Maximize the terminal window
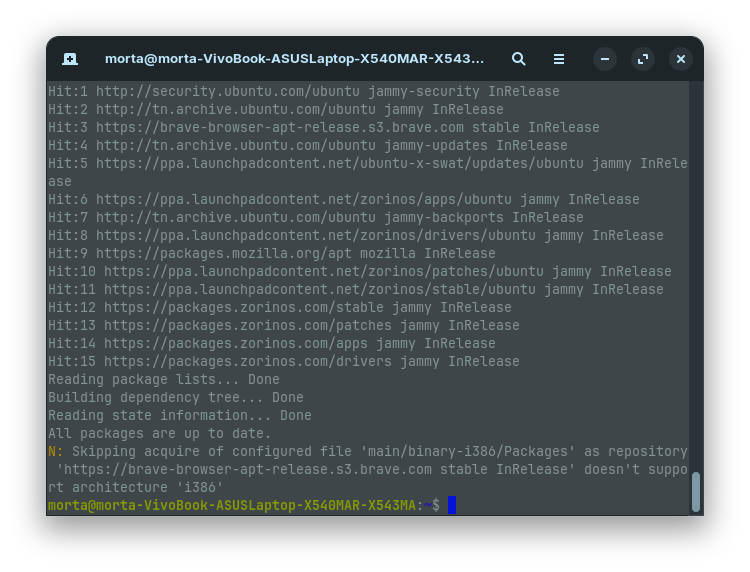Viewport: 750px width, 572px height. (643, 59)
